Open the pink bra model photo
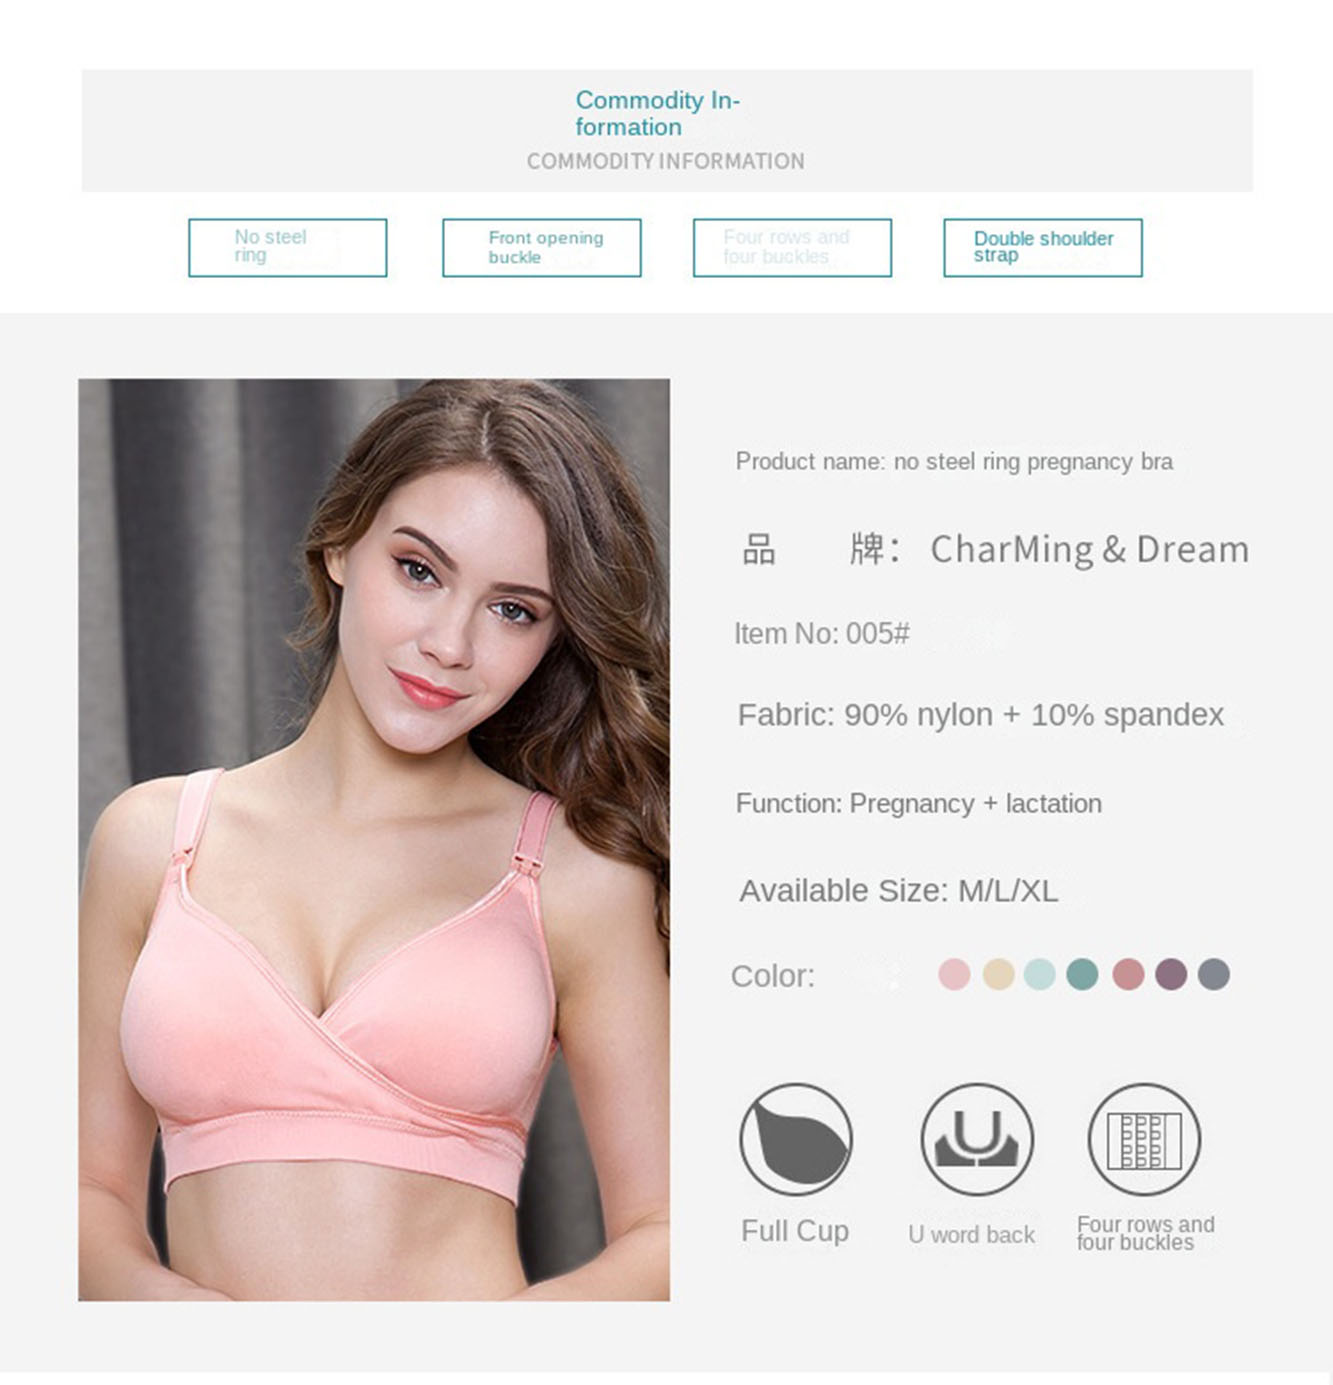The height and width of the screenshot is (1385, 1333). coord(374,839)
